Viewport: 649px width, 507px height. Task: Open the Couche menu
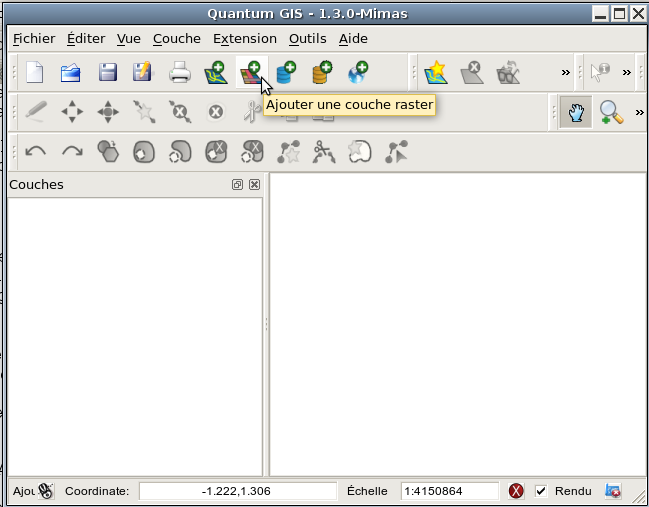177,38
